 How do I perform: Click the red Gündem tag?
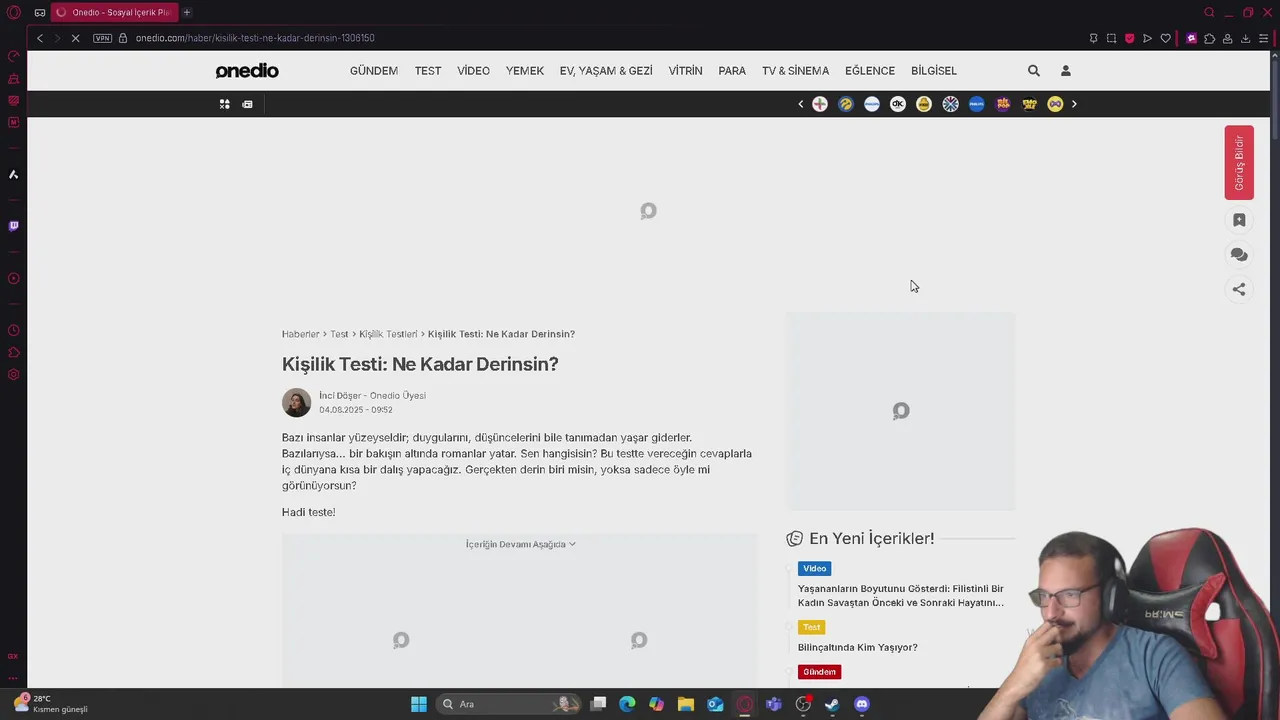(x=819, y=672)
